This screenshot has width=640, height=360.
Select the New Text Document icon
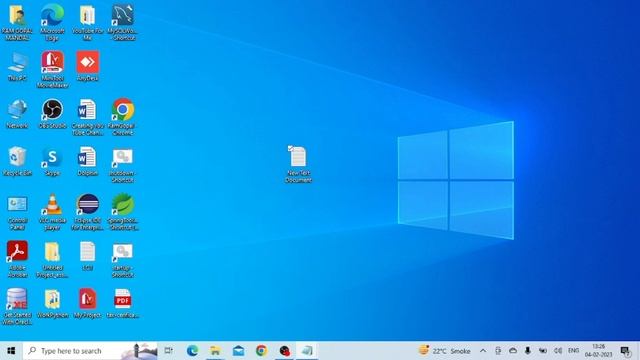298,164
